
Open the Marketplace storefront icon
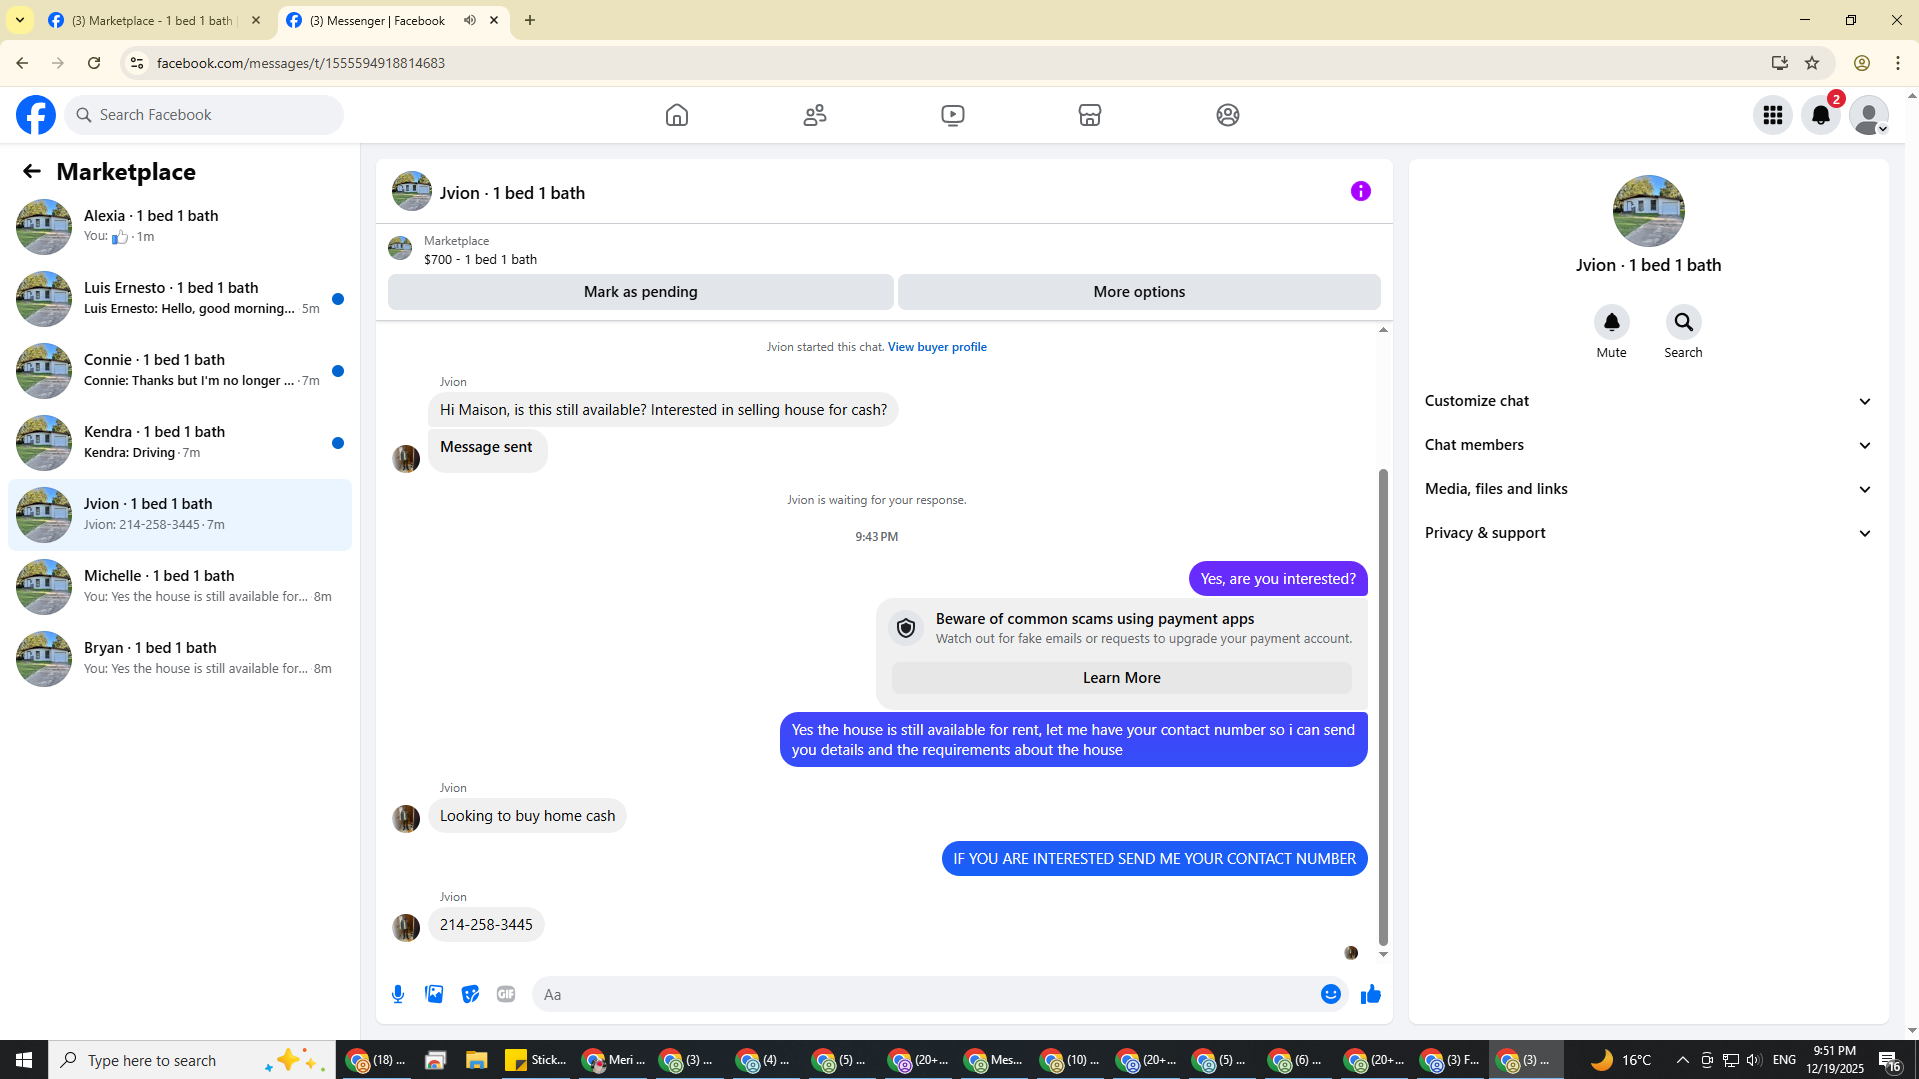[1090, 115]
